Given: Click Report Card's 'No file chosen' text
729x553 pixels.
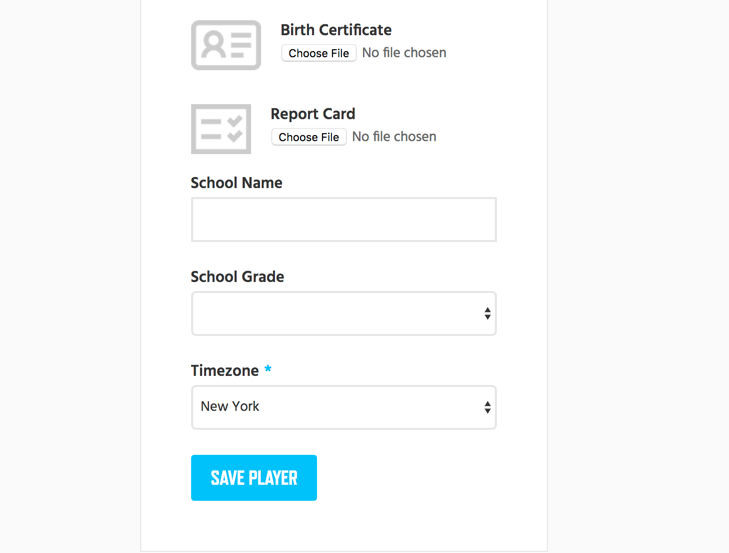Looking at the screenshot, I should (x=394, y=137).
